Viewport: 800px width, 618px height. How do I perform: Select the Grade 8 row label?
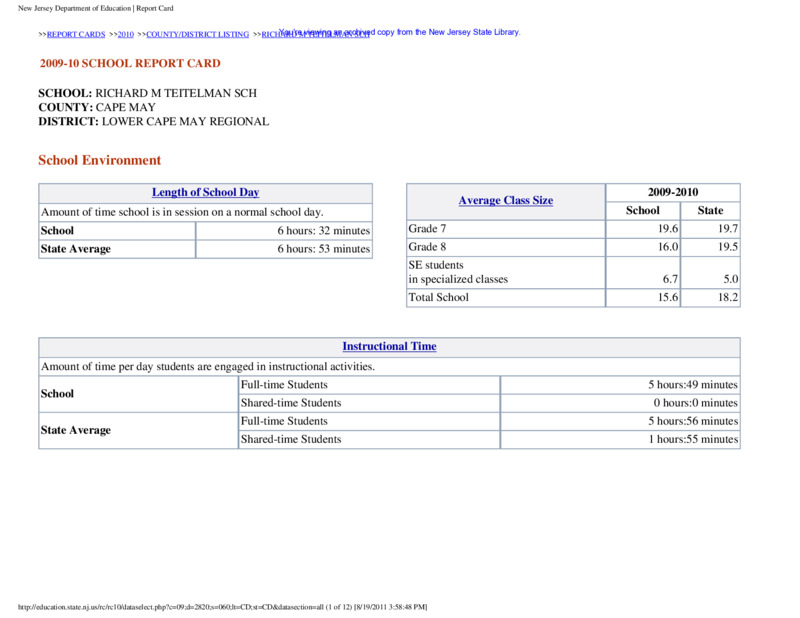427,247
